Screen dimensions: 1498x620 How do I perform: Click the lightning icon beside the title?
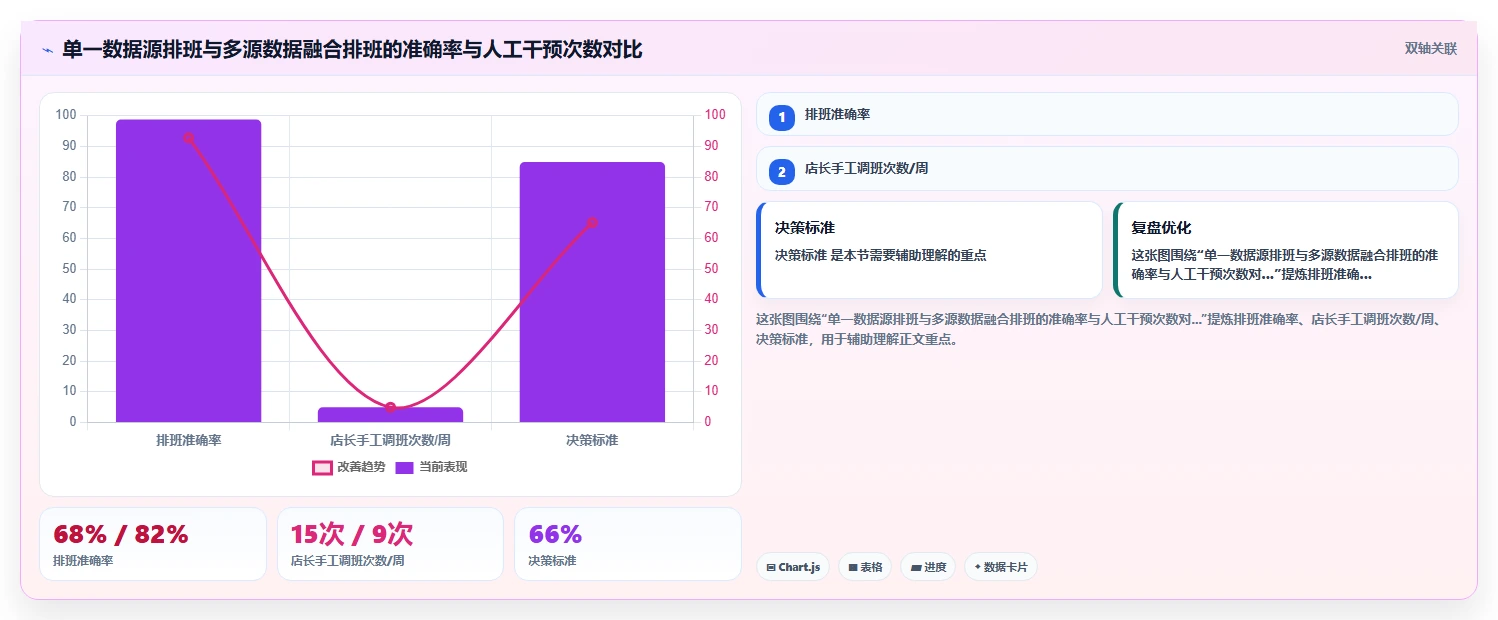(47, 49)
